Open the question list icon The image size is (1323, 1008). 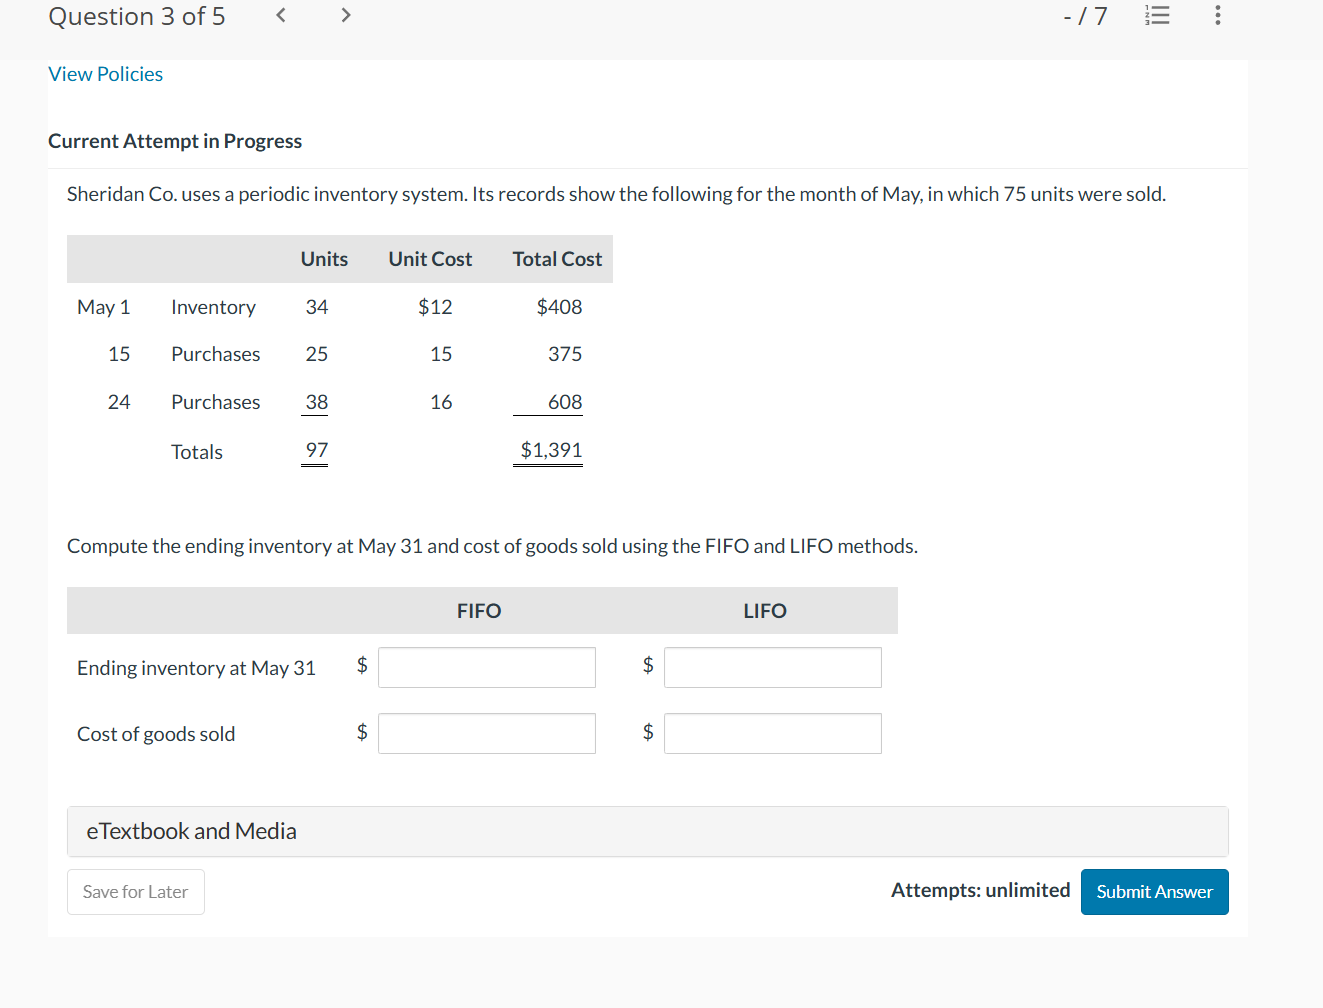1157,16
